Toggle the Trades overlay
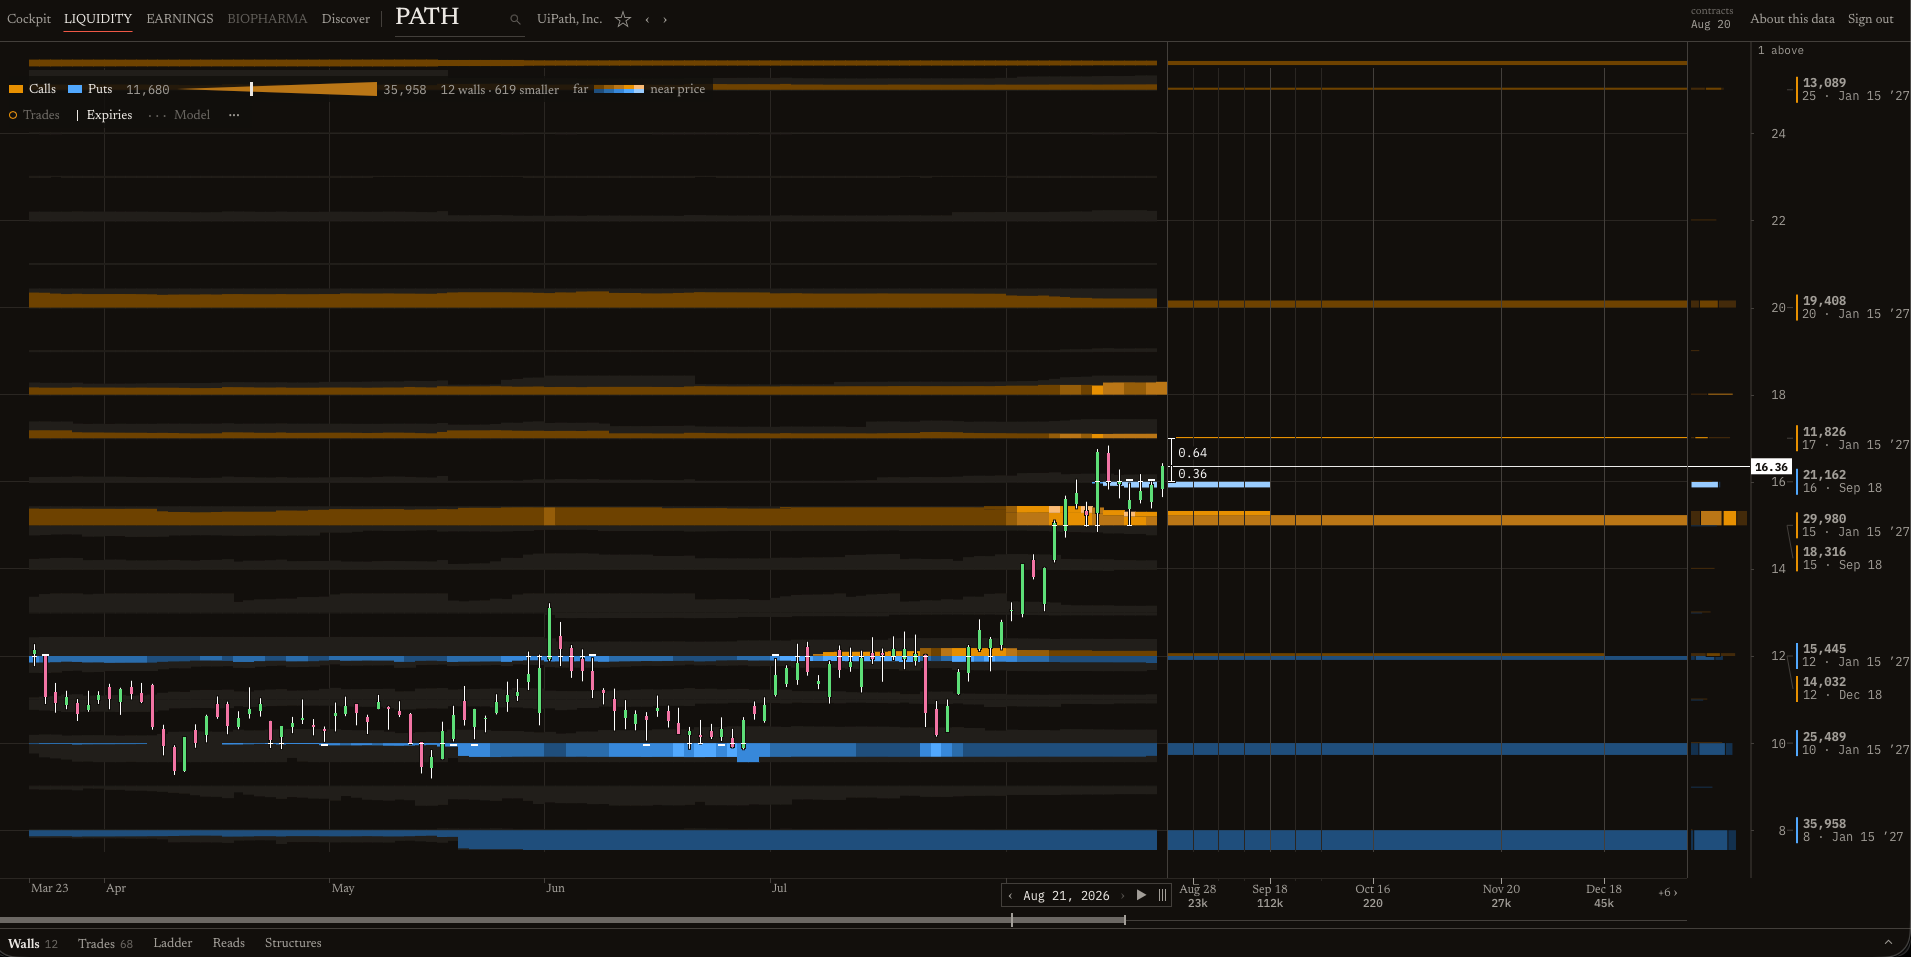Image resolution: width=1911 pixels, height=957 pixels. coord(35,115)
